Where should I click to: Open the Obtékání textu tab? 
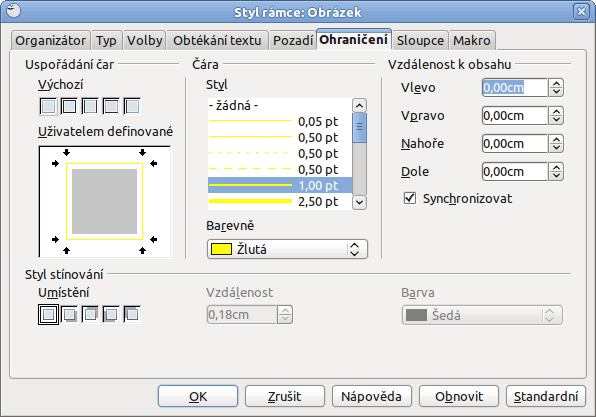tap(217, 40)
